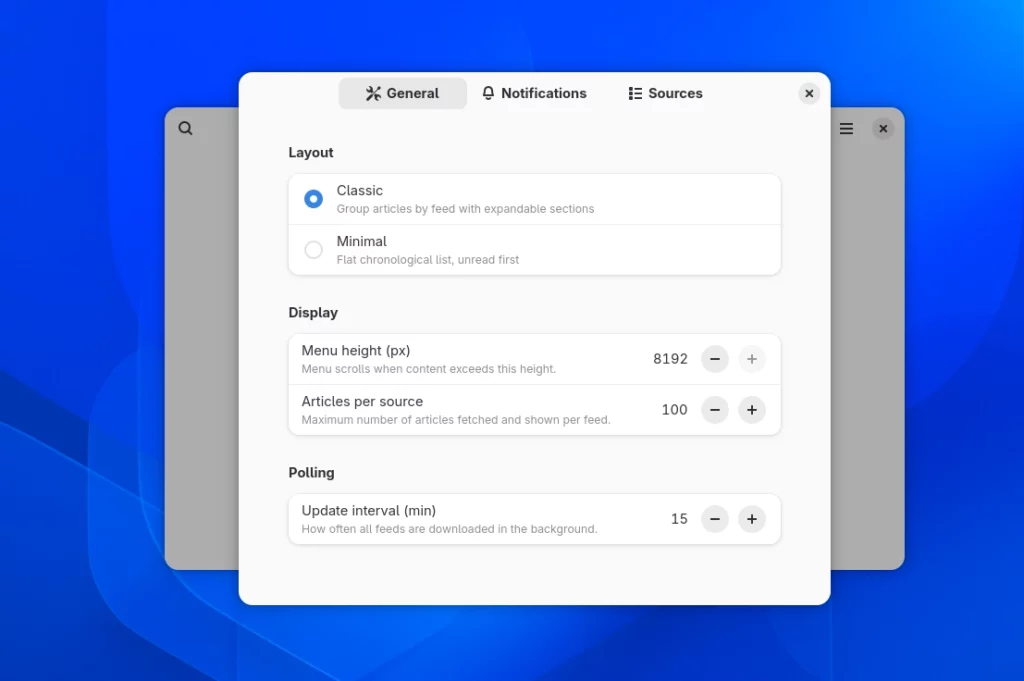
Task: Decrease Articles per source value
Action: [715, 410]
